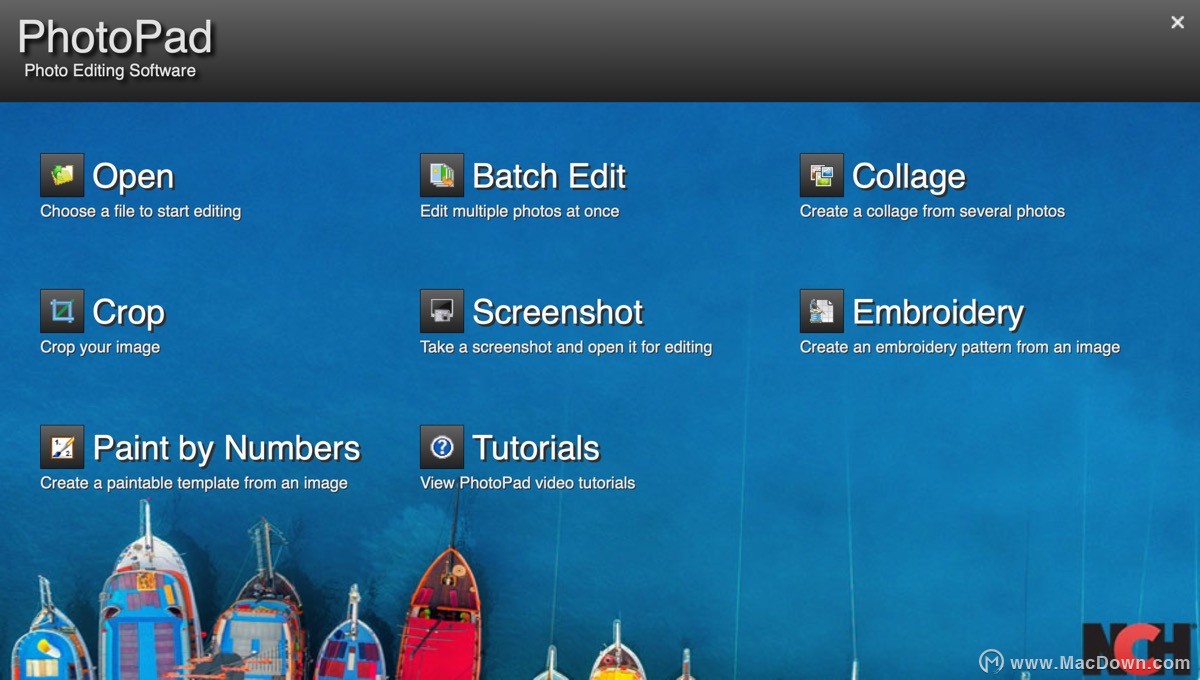The height and width of the screenshot is (680, 1200).
Task: Choose the Collage heading
Action: (909, 177)
